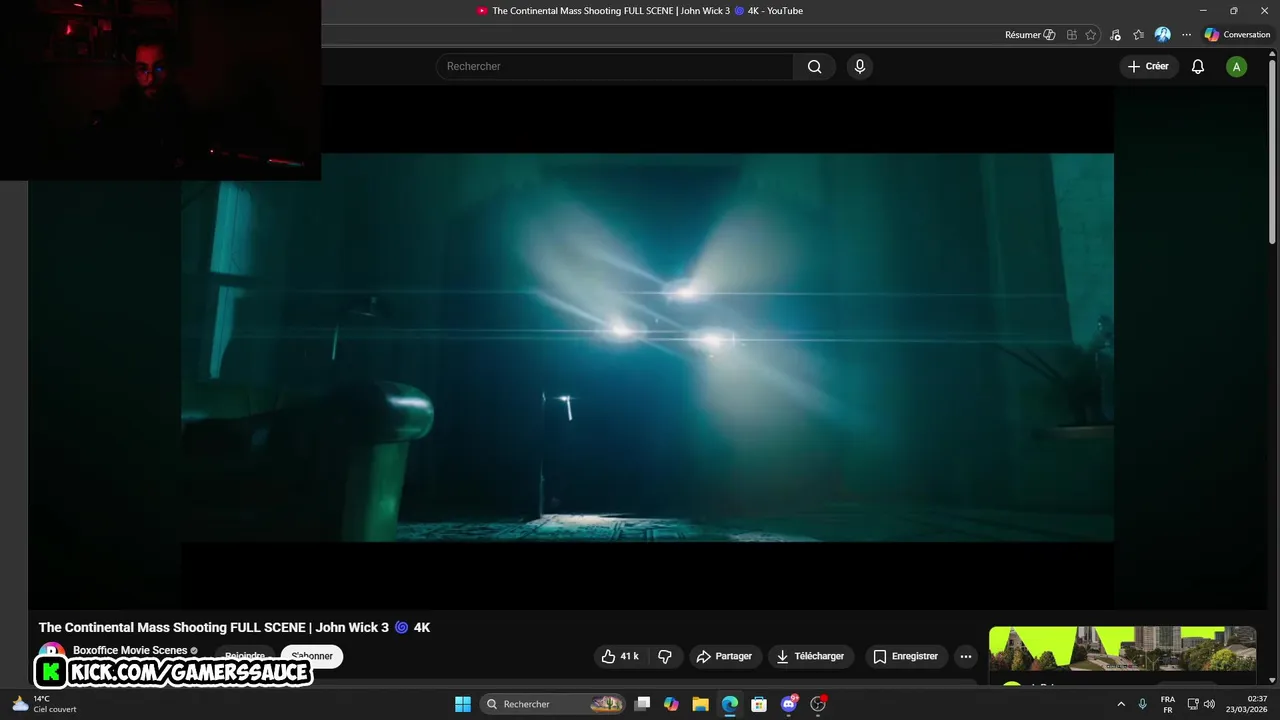Open network and volume quick settings
The width and height of the screenshot is (1280, 720).
tap(1201, 704)
